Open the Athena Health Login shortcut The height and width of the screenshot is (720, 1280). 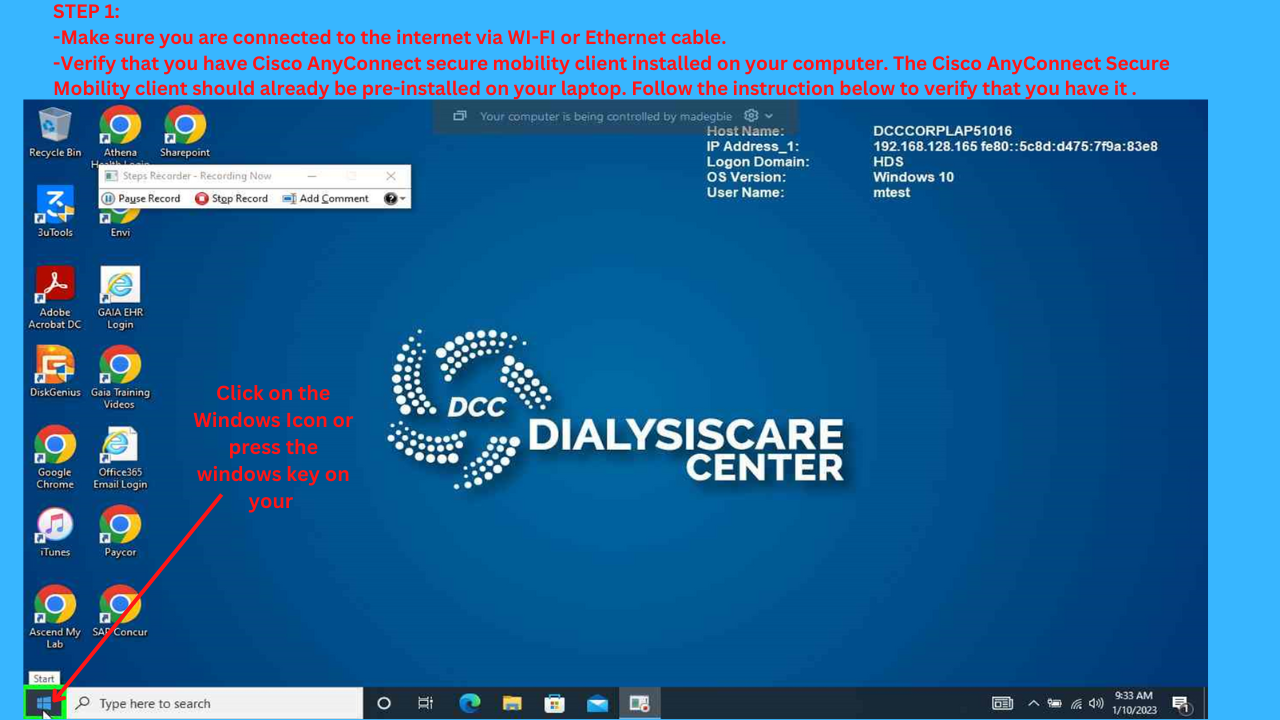click(120, 135)
